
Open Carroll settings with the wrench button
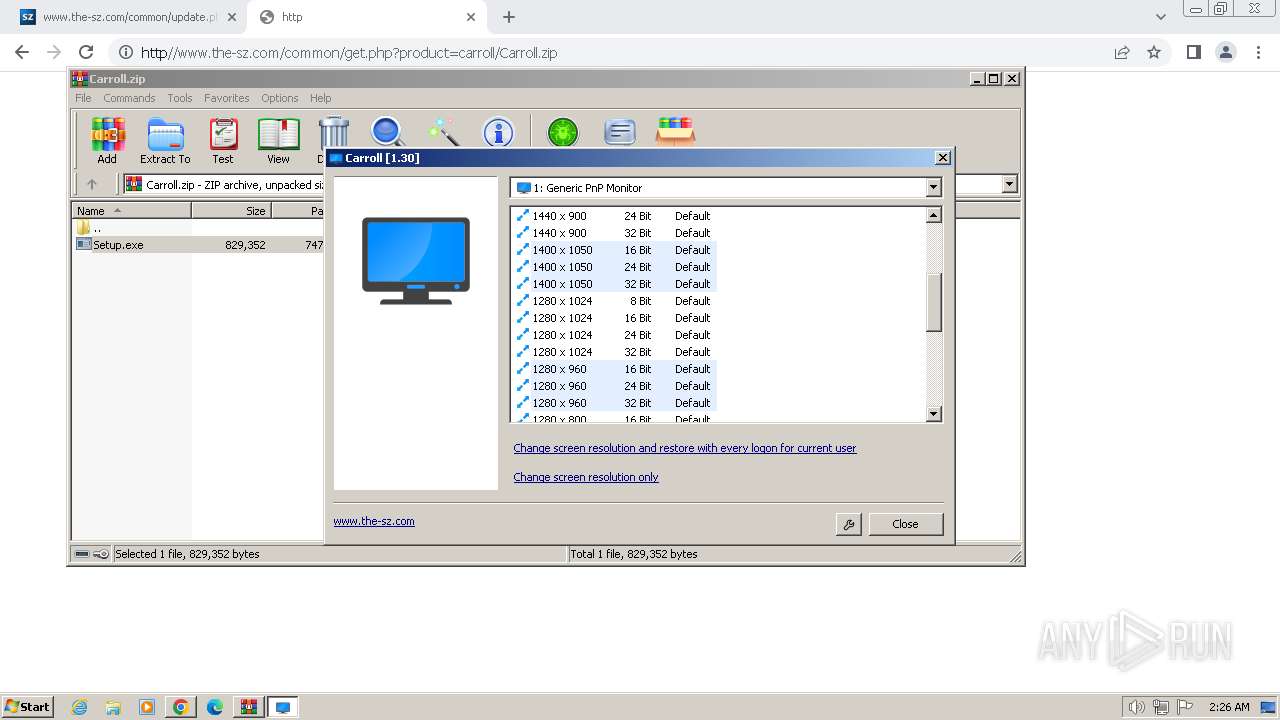848,524
